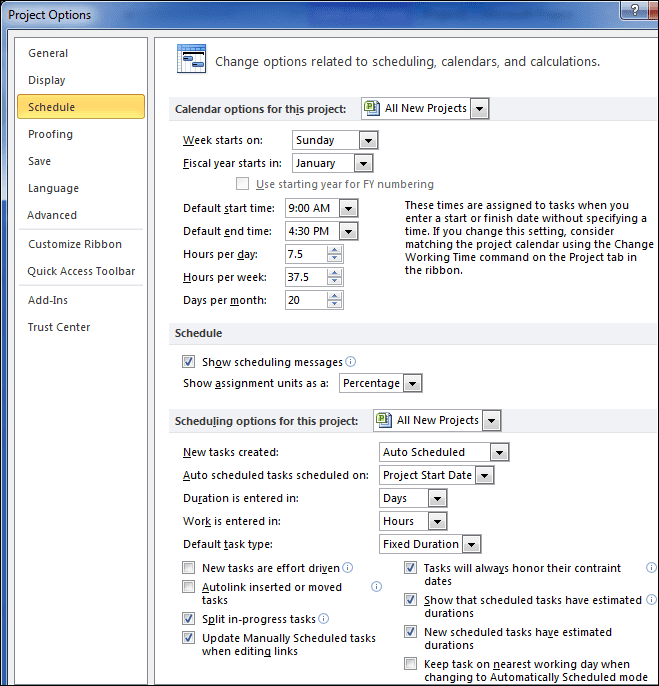Open the Proofing options category
The image size is (659, 686).
click(x=81, y=134)
